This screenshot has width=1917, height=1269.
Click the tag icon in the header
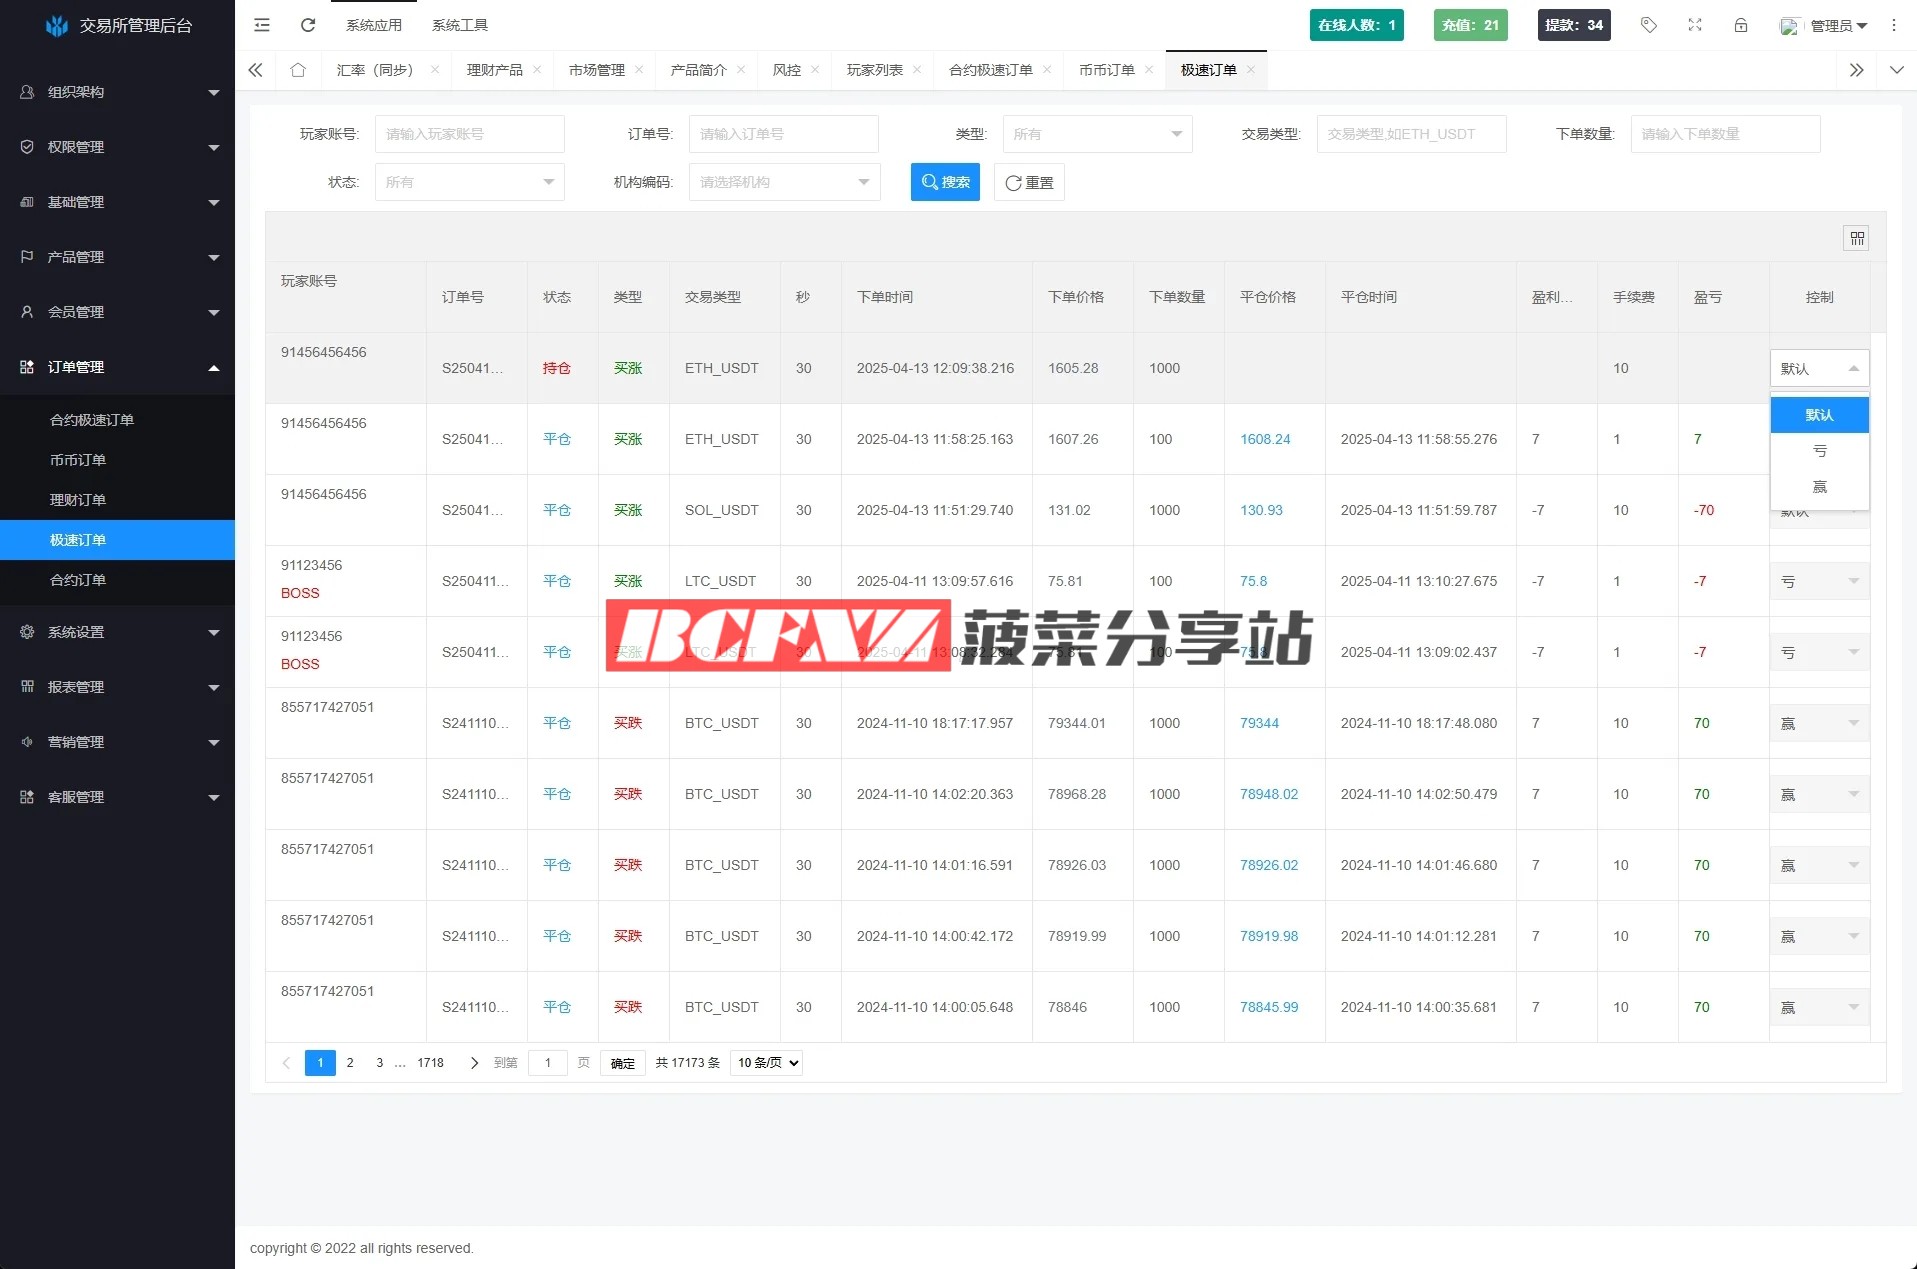1649,25
